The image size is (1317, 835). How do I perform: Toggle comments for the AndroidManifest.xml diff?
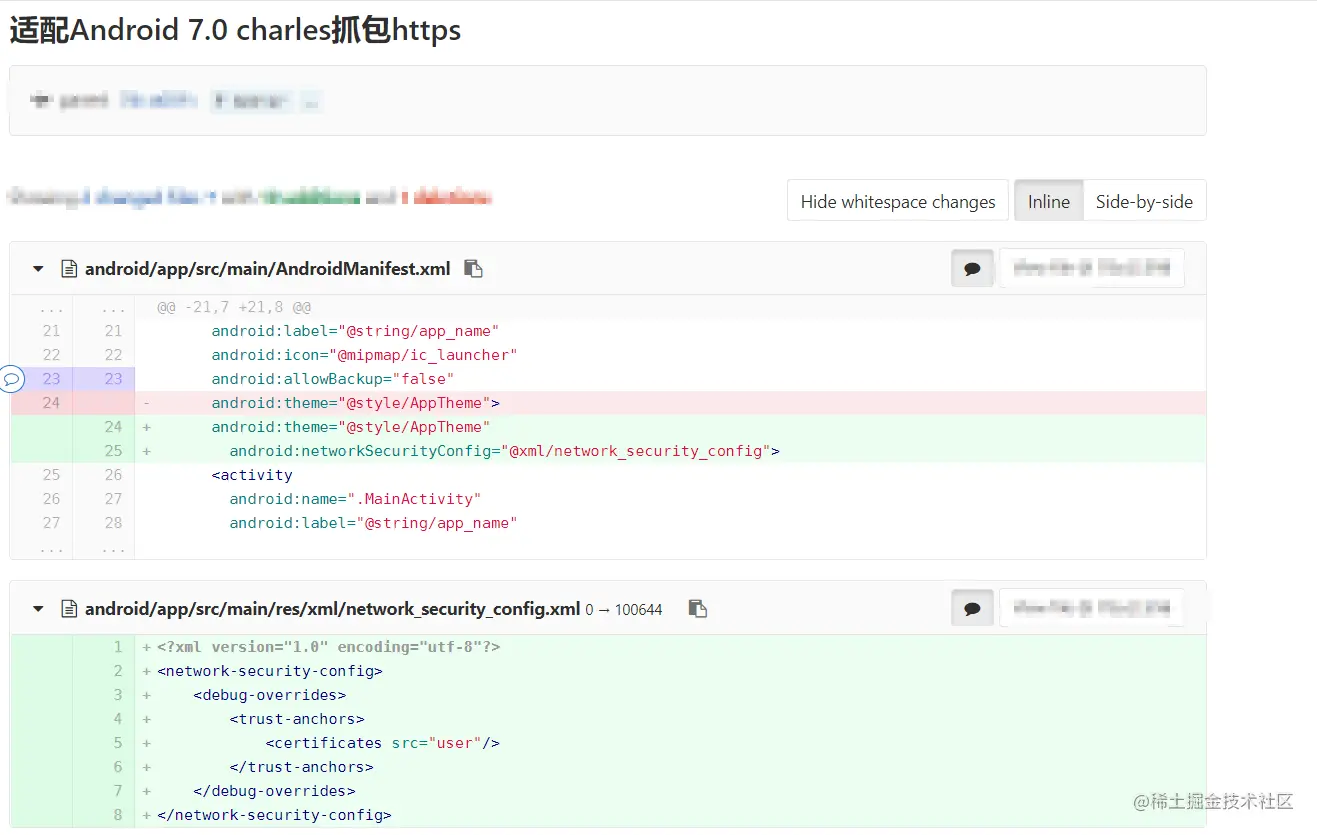tap(972, 269)
